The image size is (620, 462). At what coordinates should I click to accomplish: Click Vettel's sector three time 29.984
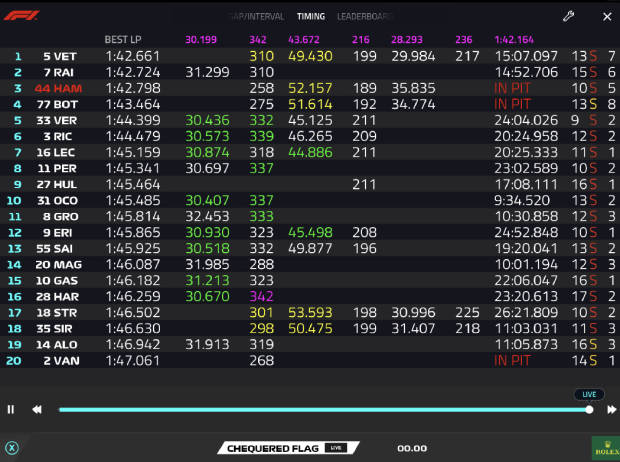(x=413, y=56)
